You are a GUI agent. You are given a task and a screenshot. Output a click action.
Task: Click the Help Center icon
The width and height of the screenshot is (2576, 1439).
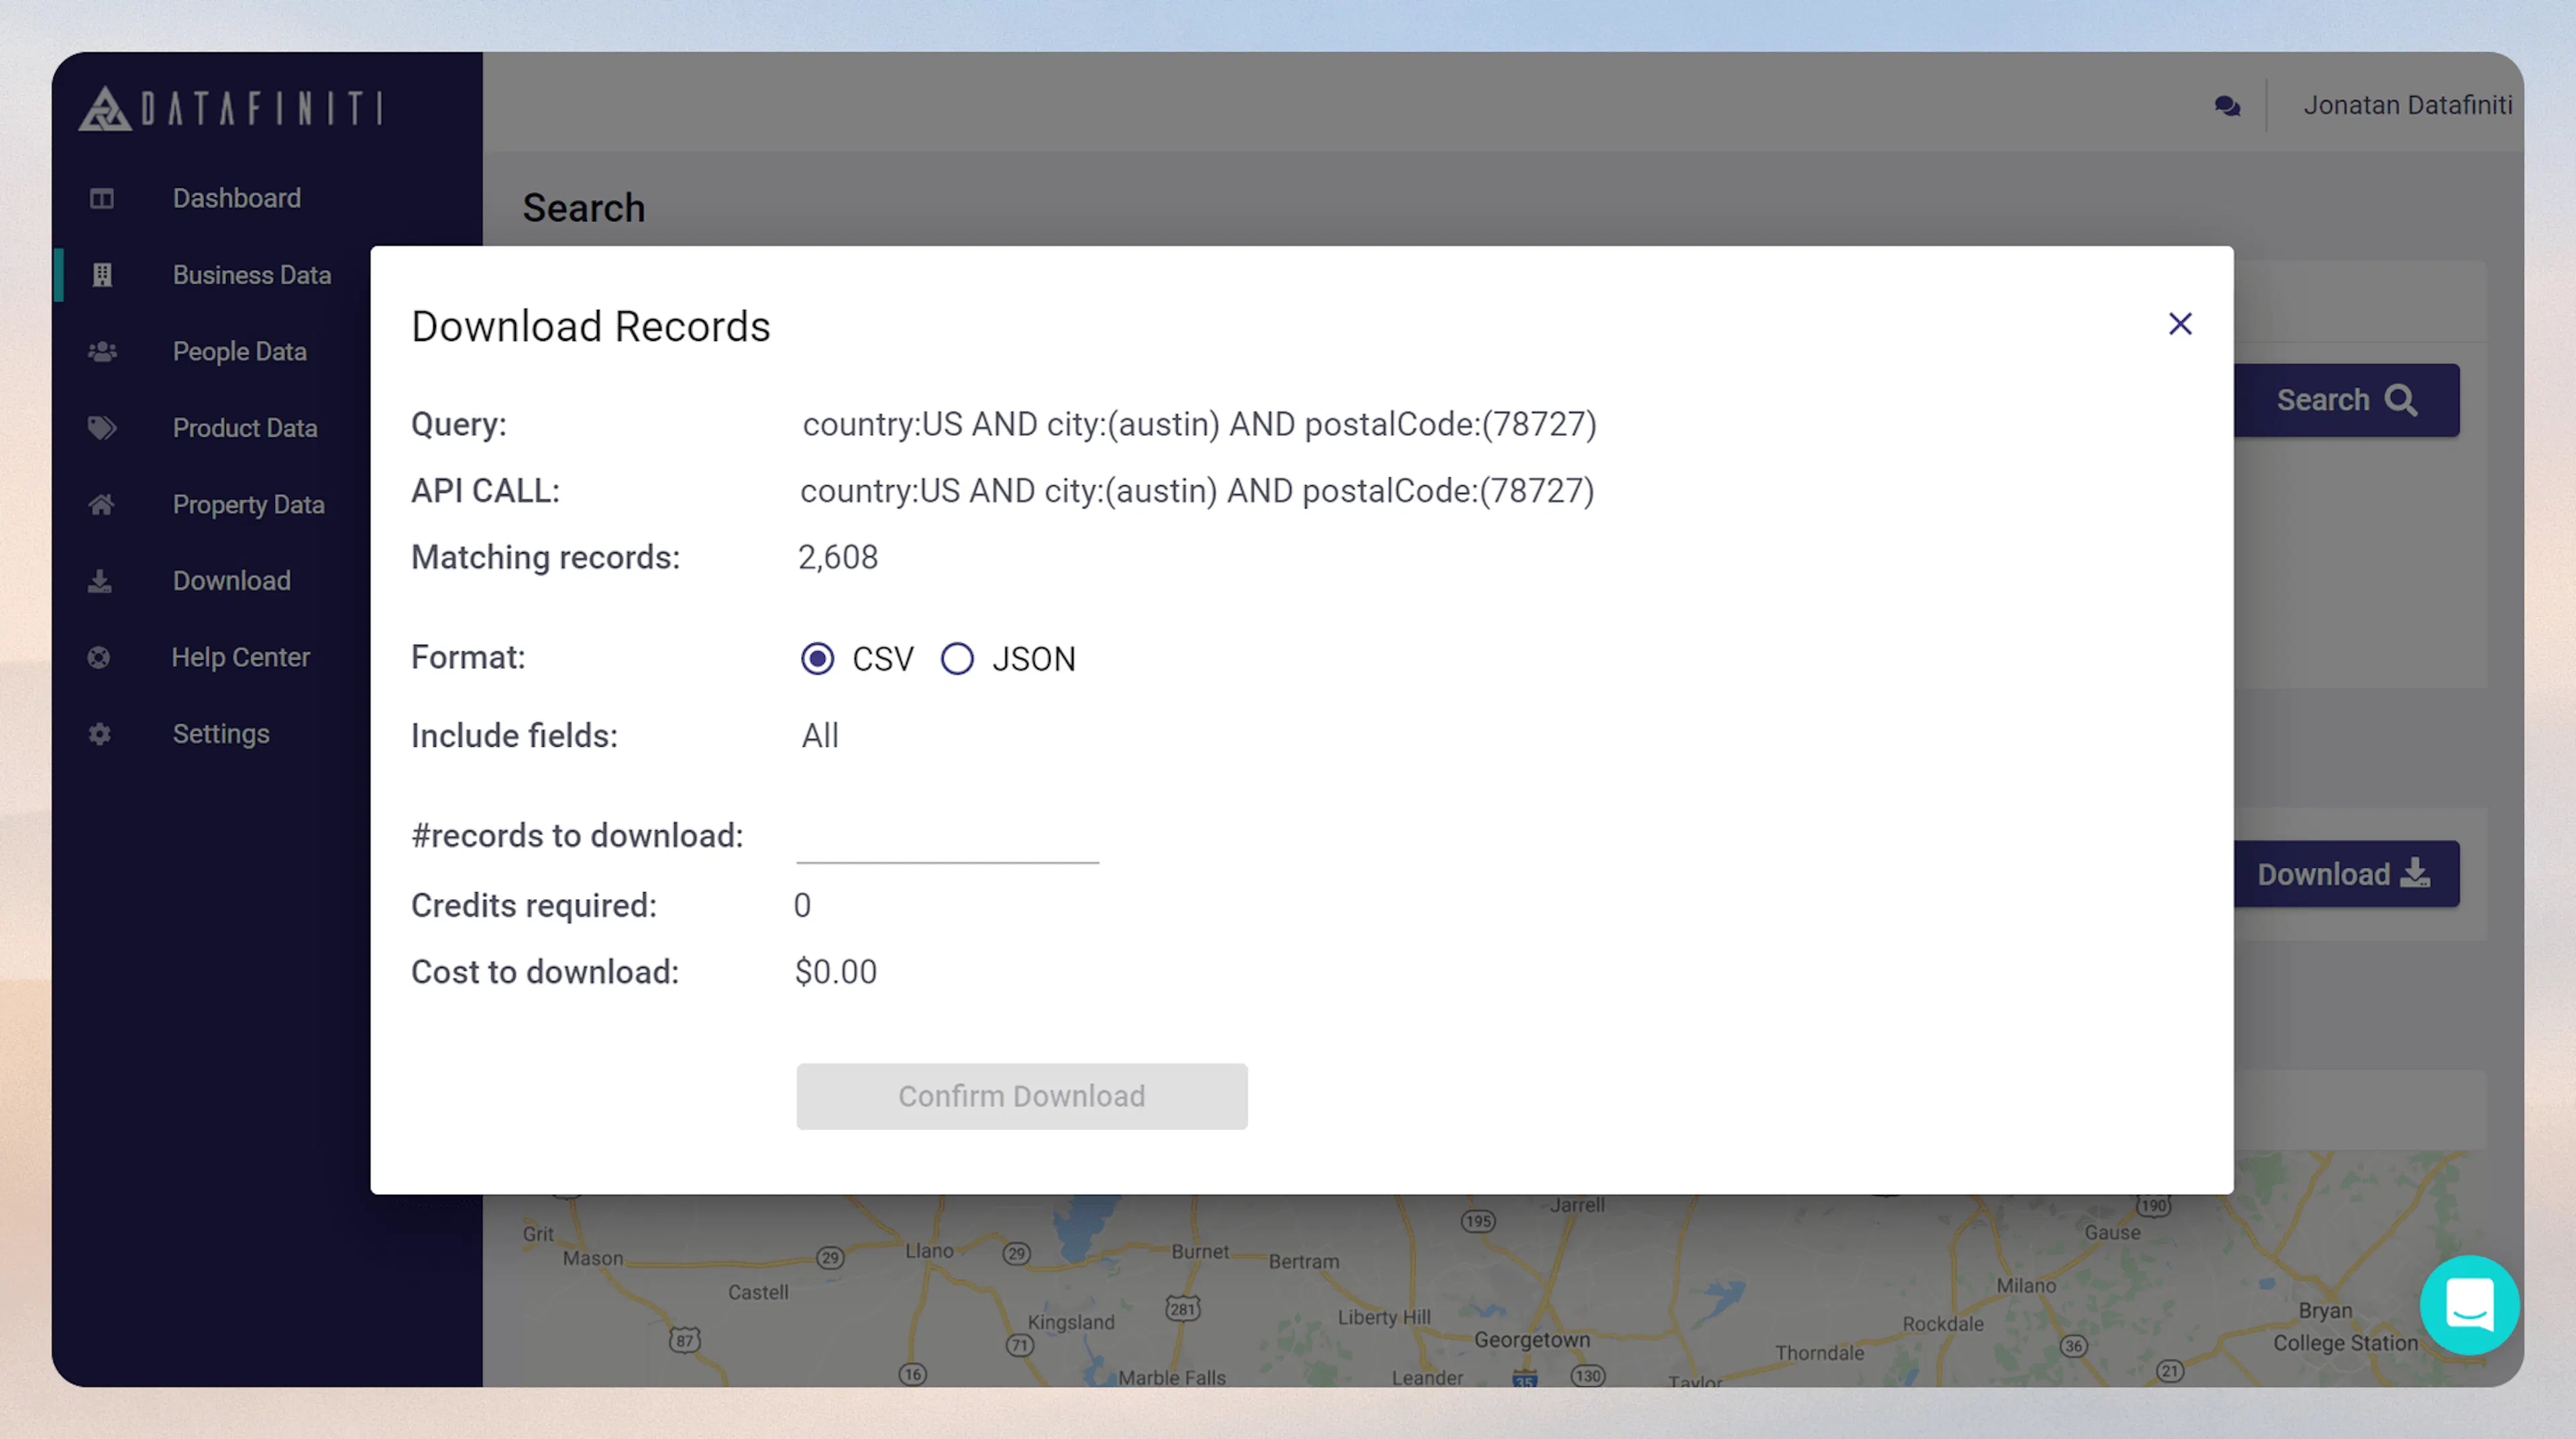pyautogui.click(x=101, y=657)
